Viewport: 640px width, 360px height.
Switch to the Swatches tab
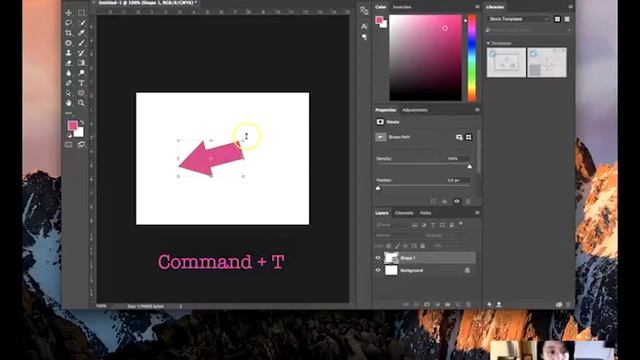tap(402, 7)
